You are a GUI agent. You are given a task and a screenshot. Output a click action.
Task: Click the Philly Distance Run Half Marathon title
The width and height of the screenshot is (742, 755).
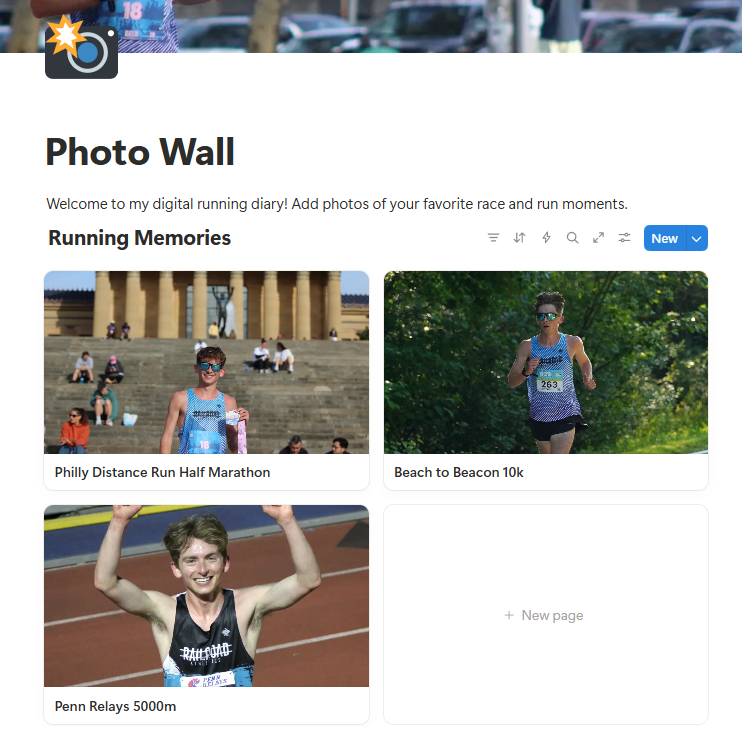click(162, 472)
